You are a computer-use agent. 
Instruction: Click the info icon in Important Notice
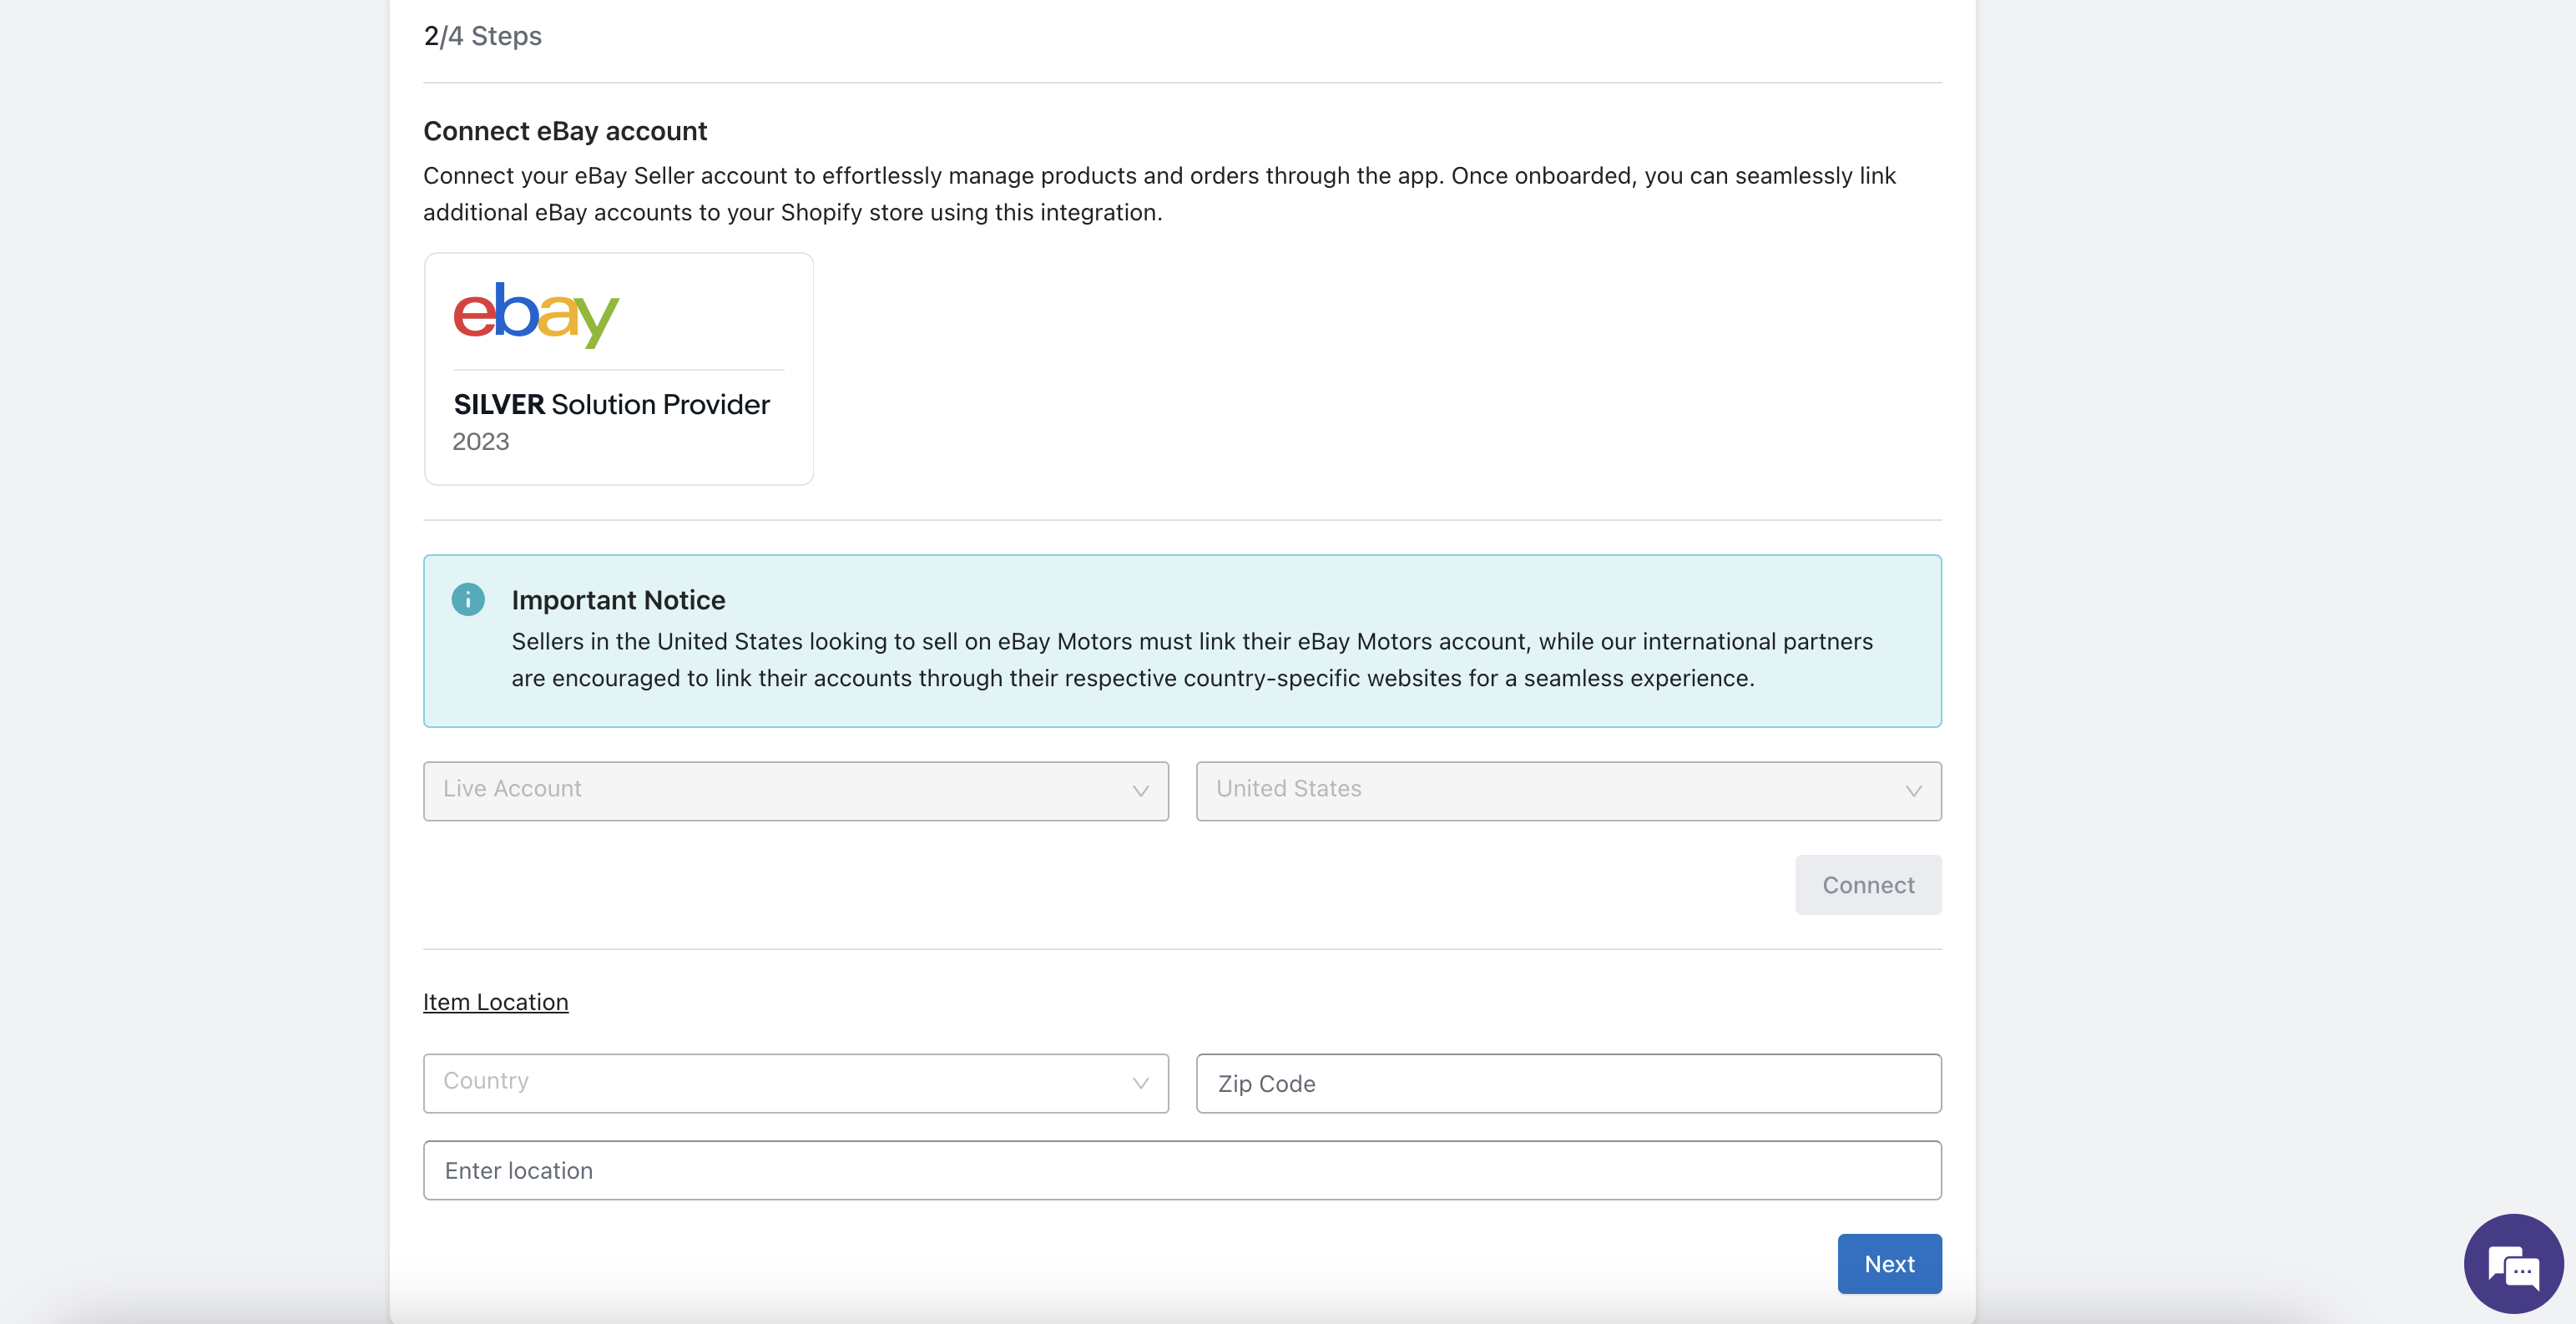[x=468, y=599]
